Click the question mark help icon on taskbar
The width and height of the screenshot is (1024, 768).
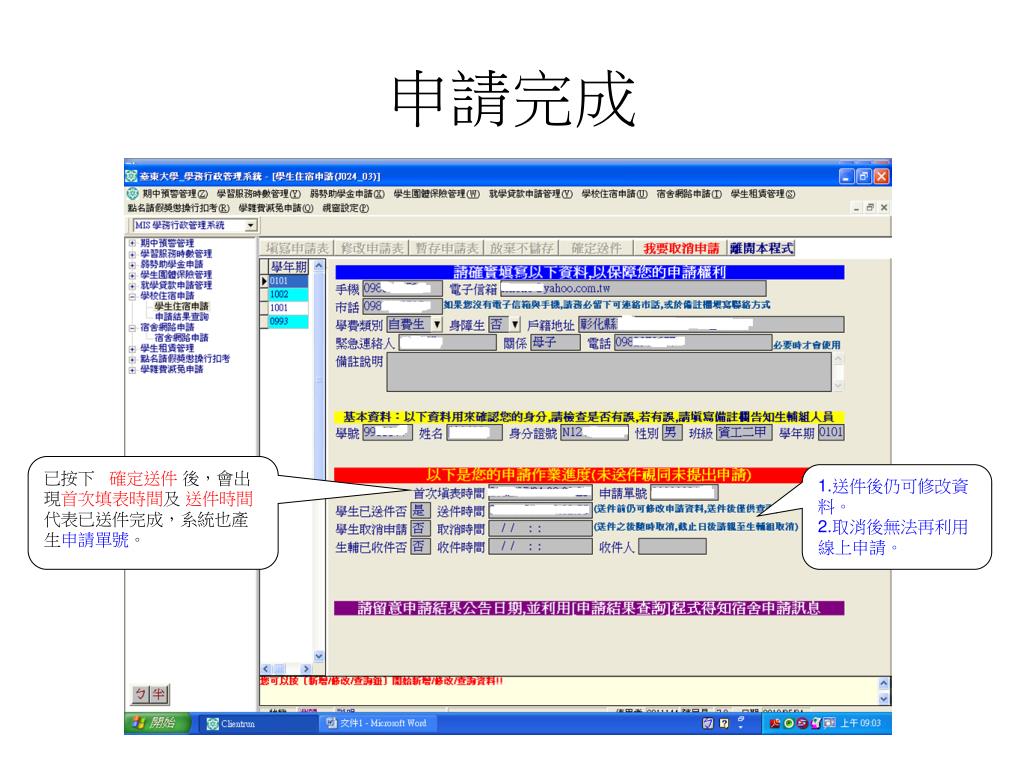point(724,723)
